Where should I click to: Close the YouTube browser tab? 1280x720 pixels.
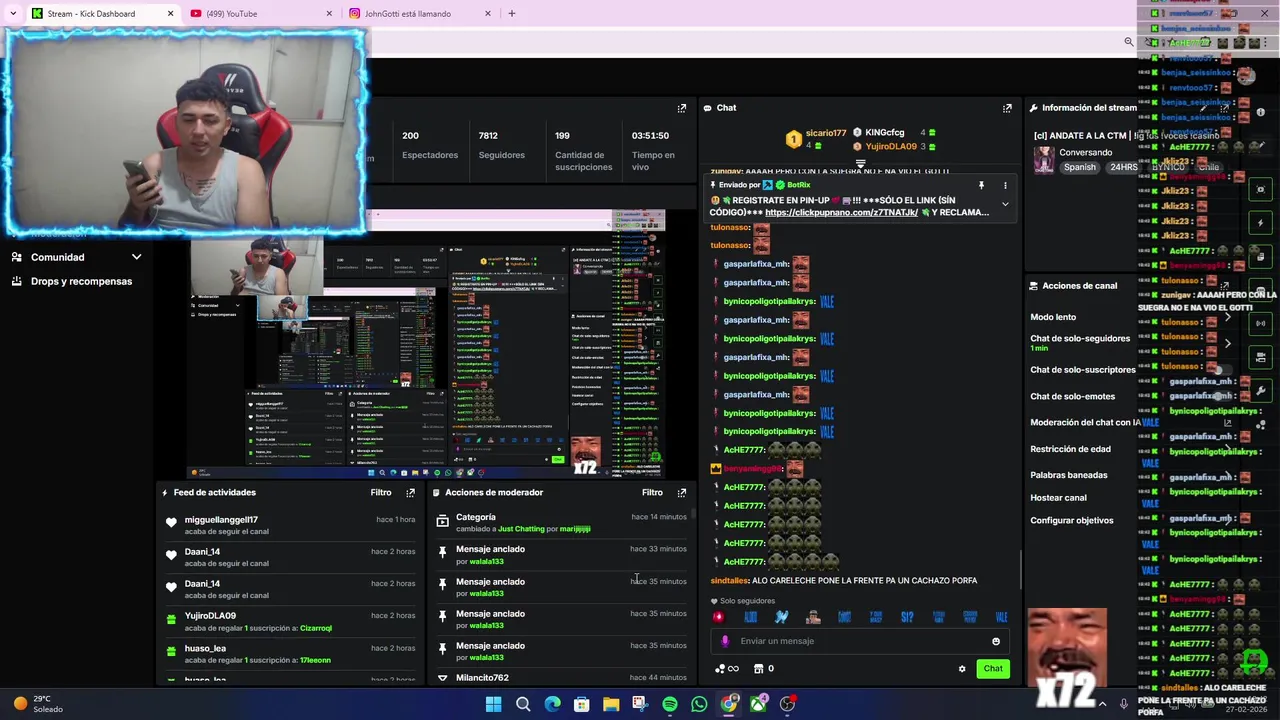(x=329, y=13)
